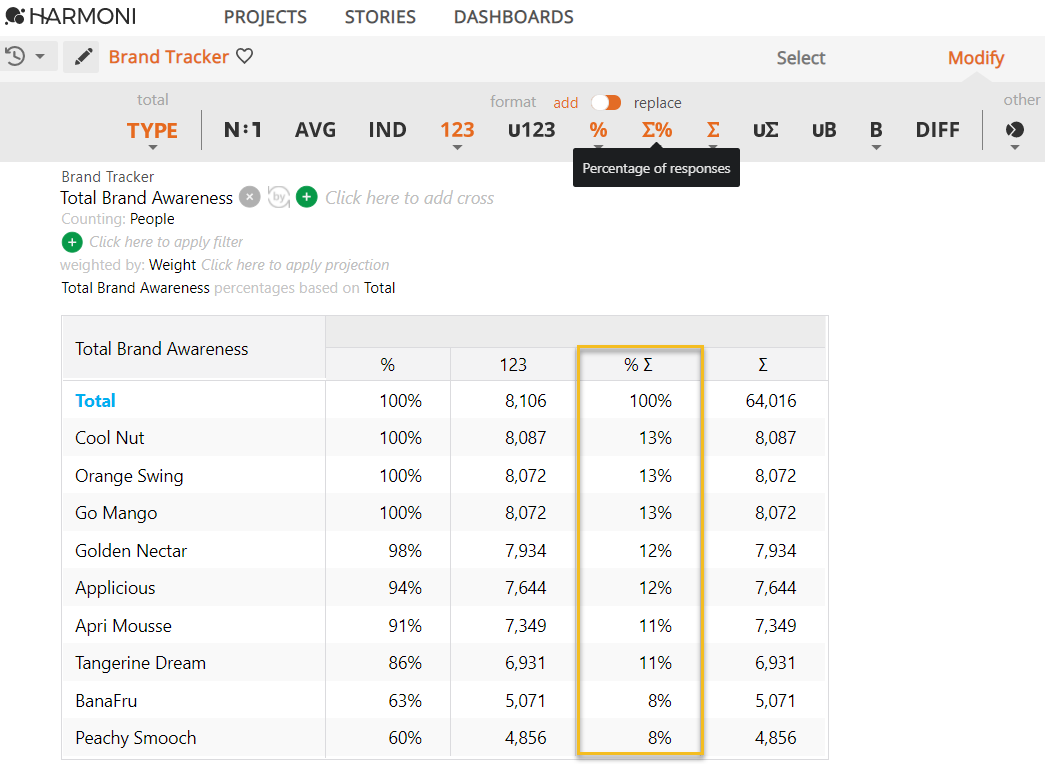Click the Σ column header
1045x764 pixels.
coord(763,365)
